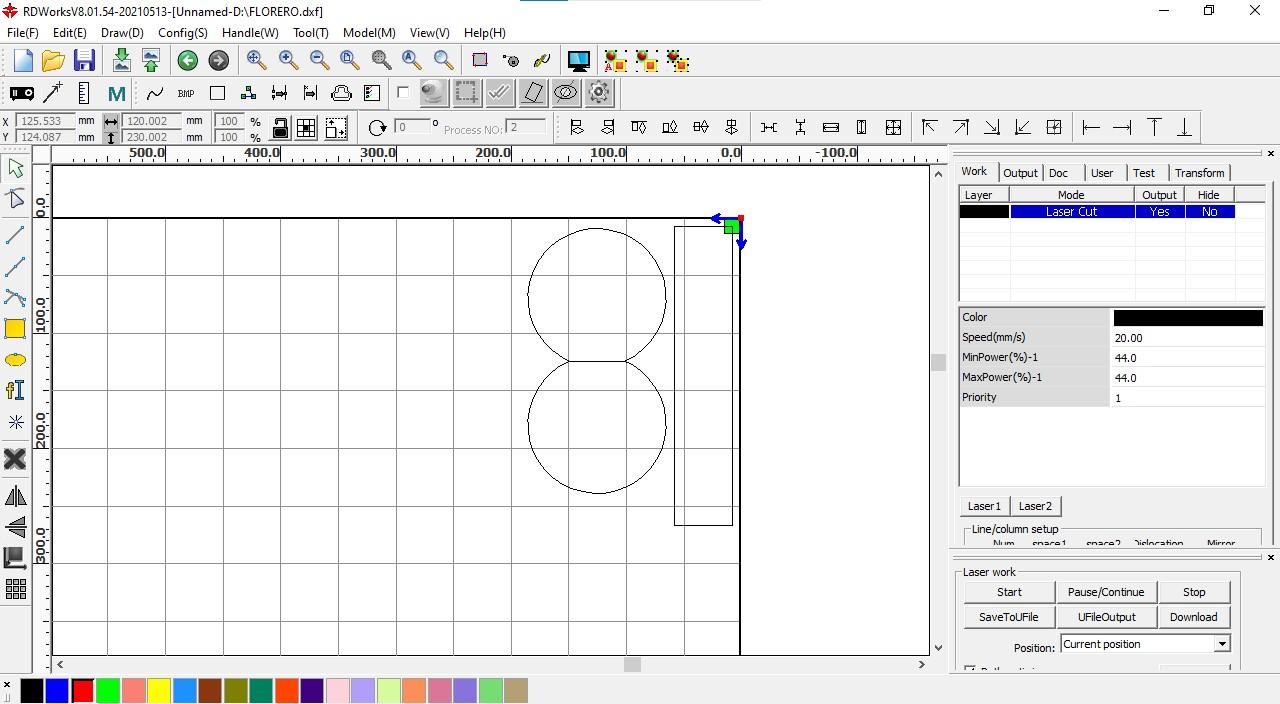1280x704 pixels.
Task: Select the Edit Node tool
Action: pos(15,199)
